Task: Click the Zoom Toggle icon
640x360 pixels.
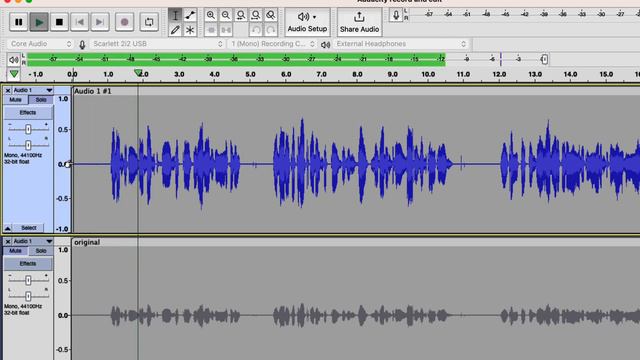Action: pos(271,16)
